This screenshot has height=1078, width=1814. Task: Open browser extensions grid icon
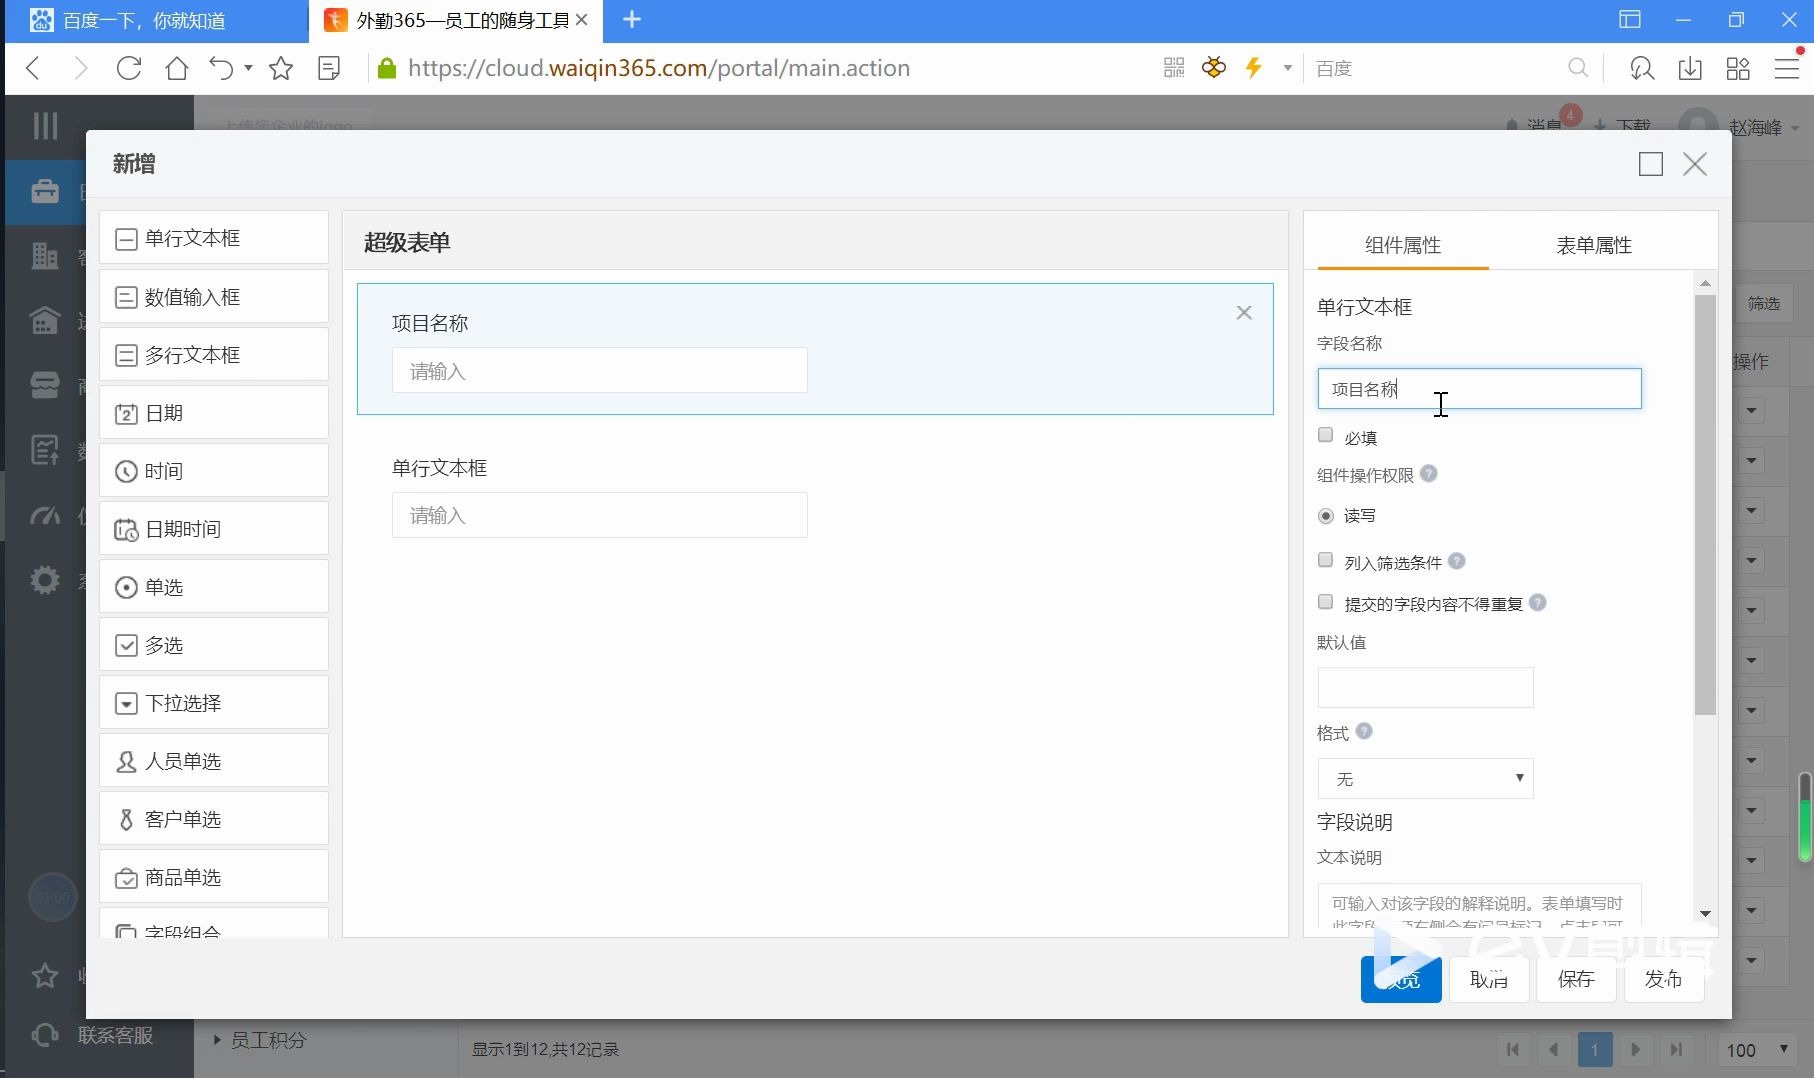tap(1738, 68)
